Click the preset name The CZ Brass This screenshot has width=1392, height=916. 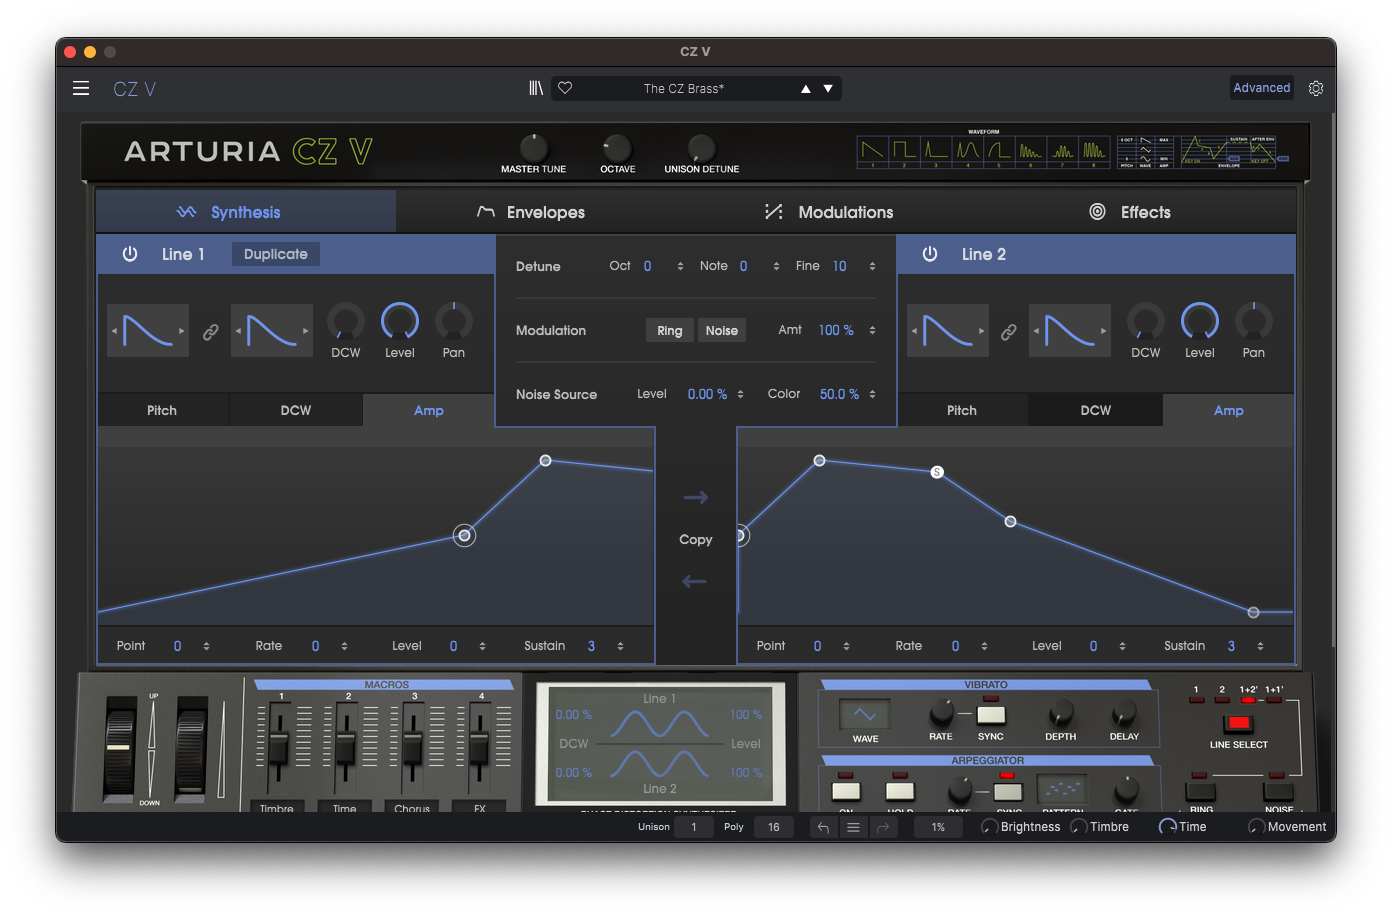[x=684, y=89]
